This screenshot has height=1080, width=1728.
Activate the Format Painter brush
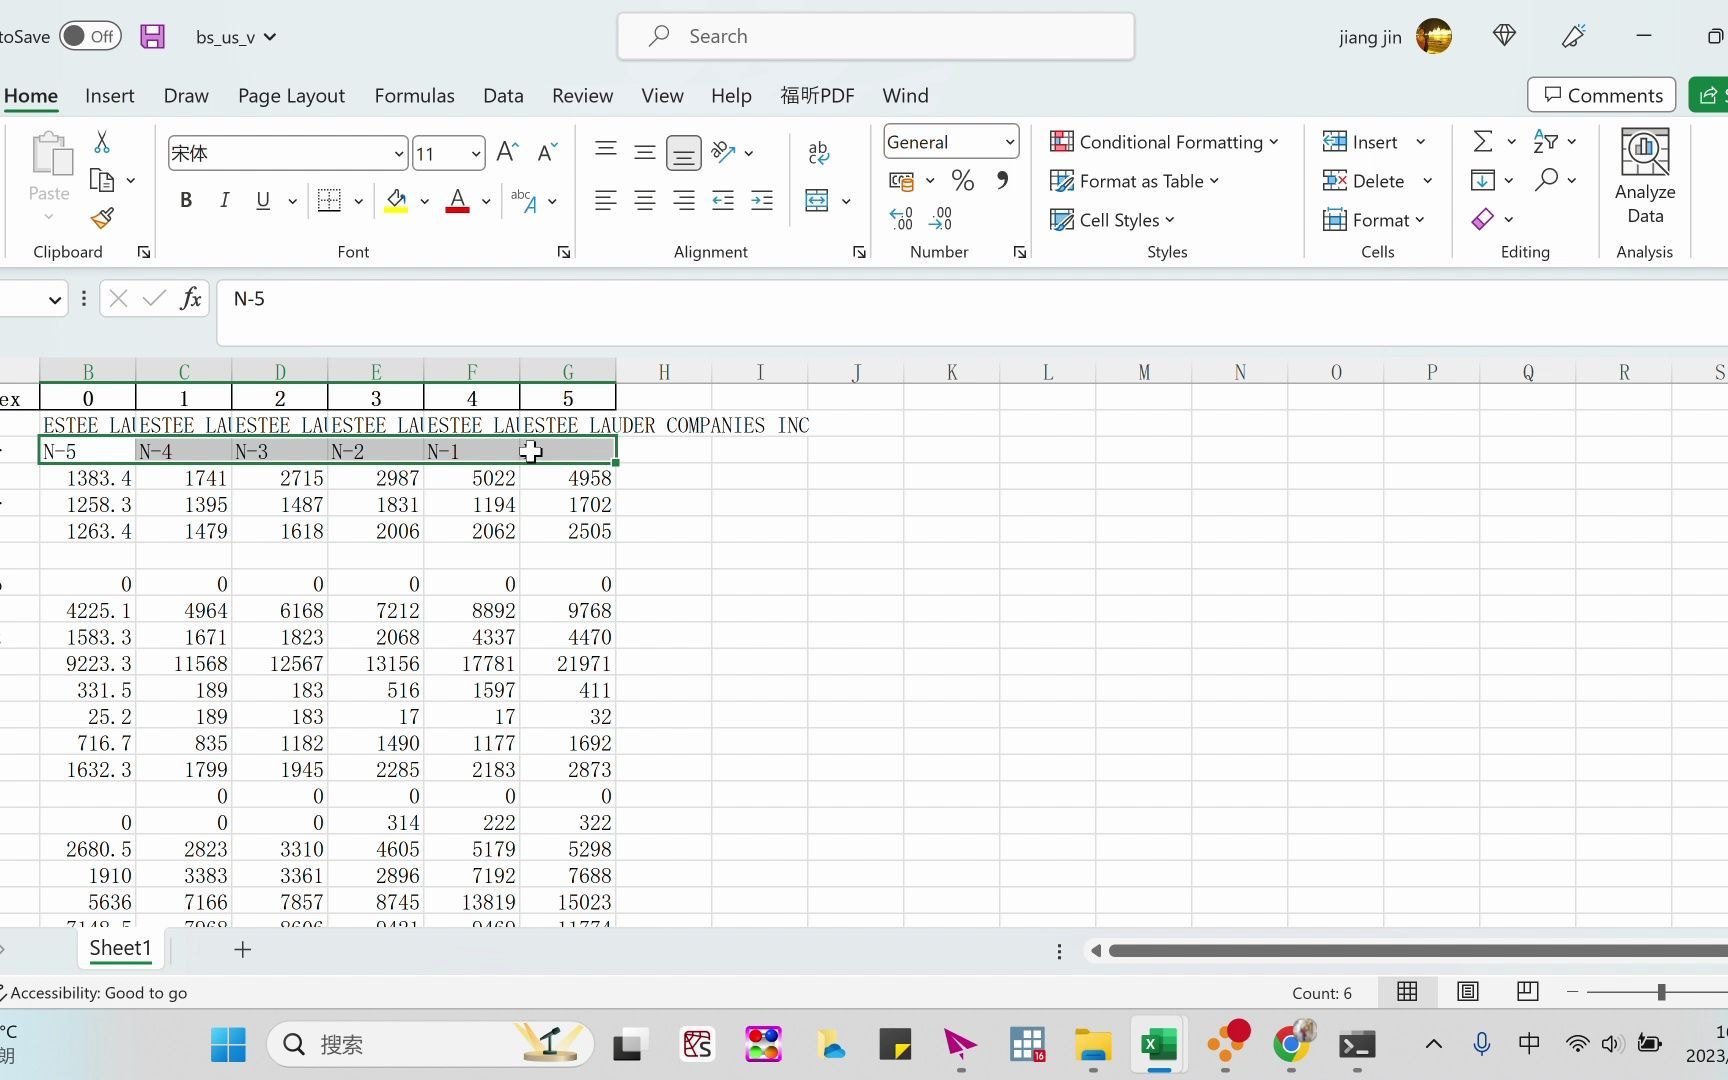[x=102, y=218]
